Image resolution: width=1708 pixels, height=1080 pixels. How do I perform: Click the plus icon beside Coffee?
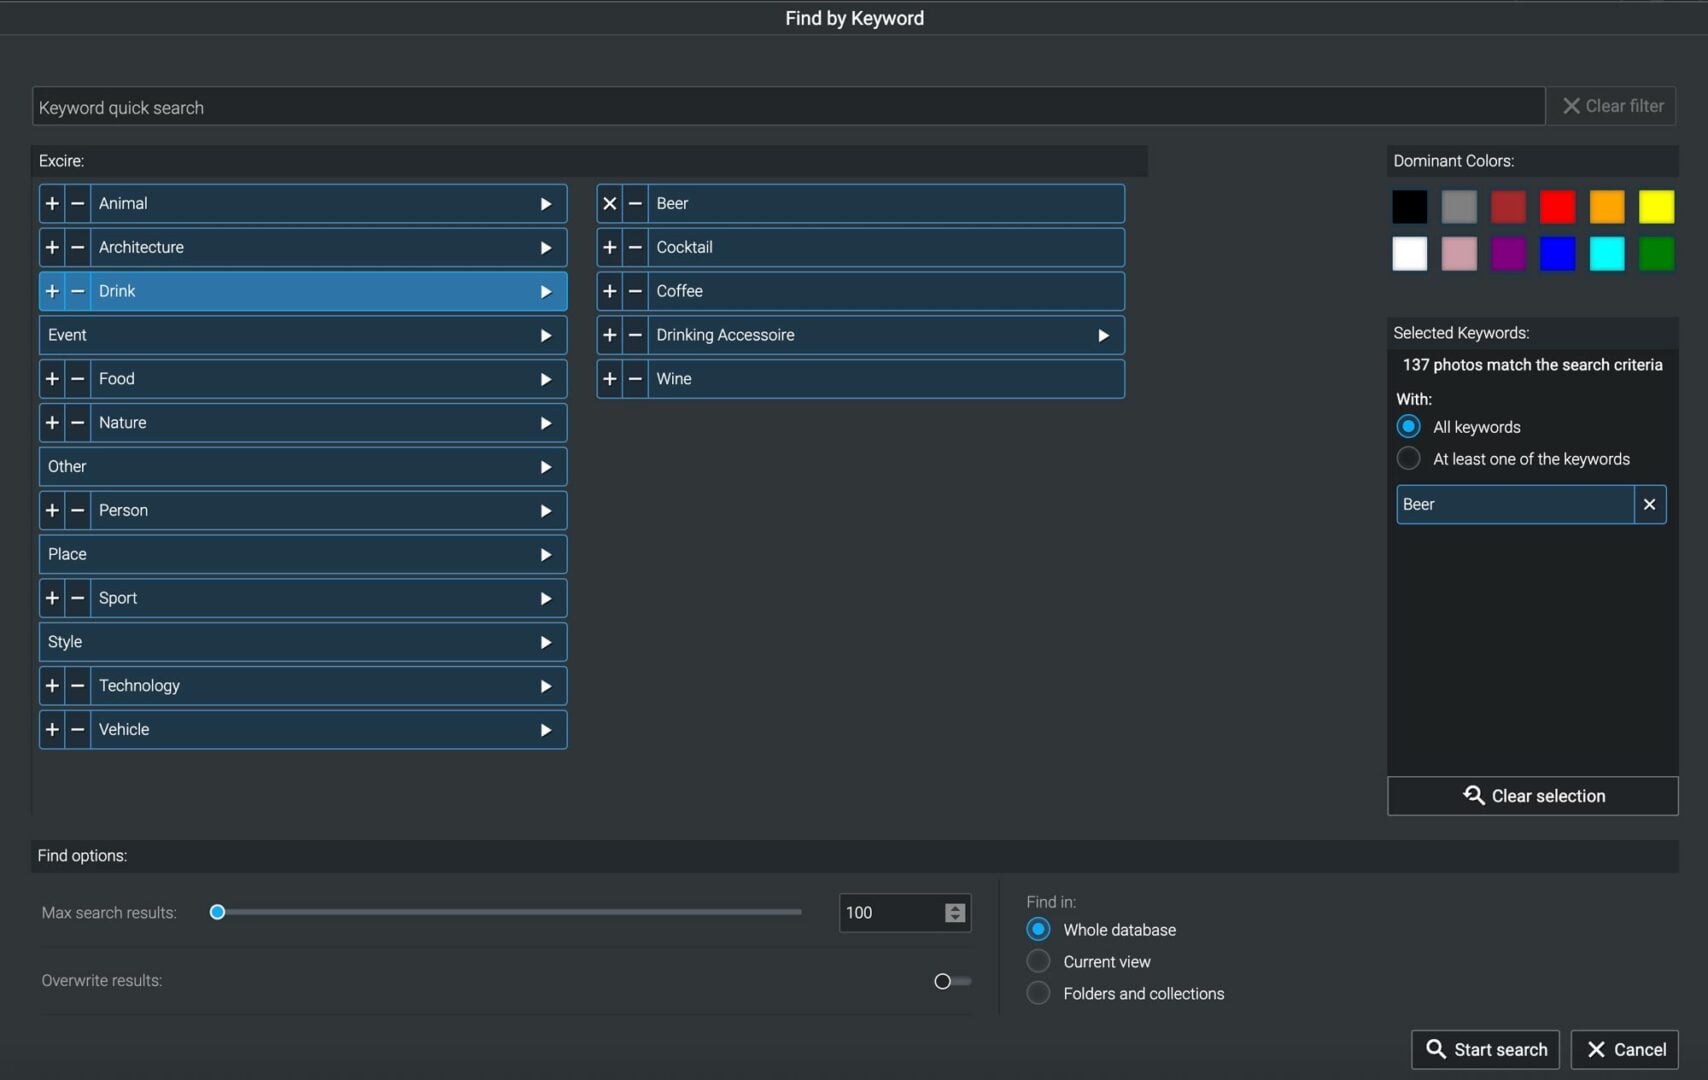[609, 292]
